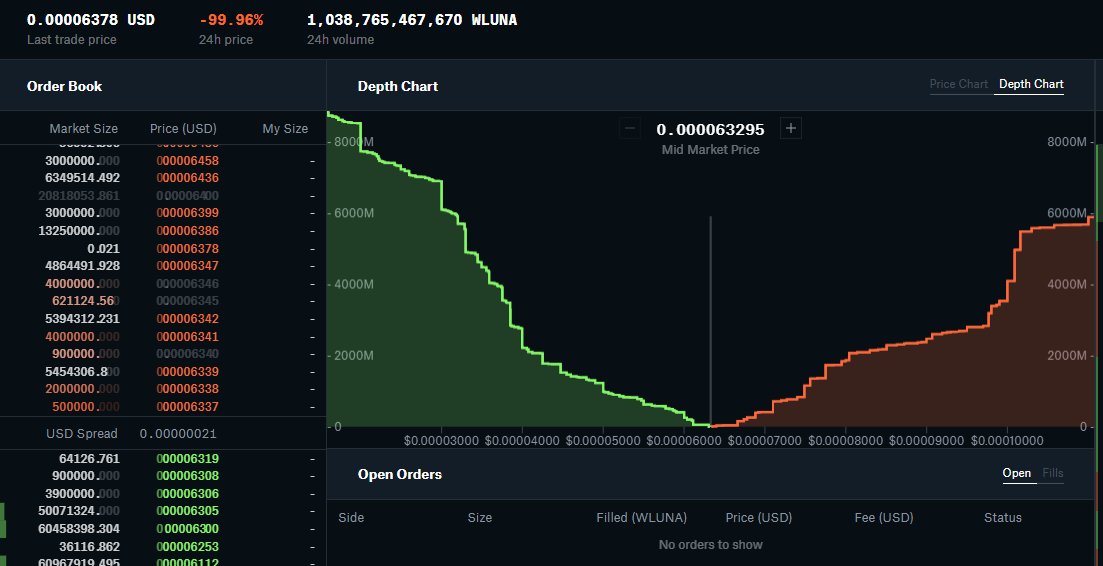Click the 0.00006400 ask price
The image size is (1103, 566).
187,195
